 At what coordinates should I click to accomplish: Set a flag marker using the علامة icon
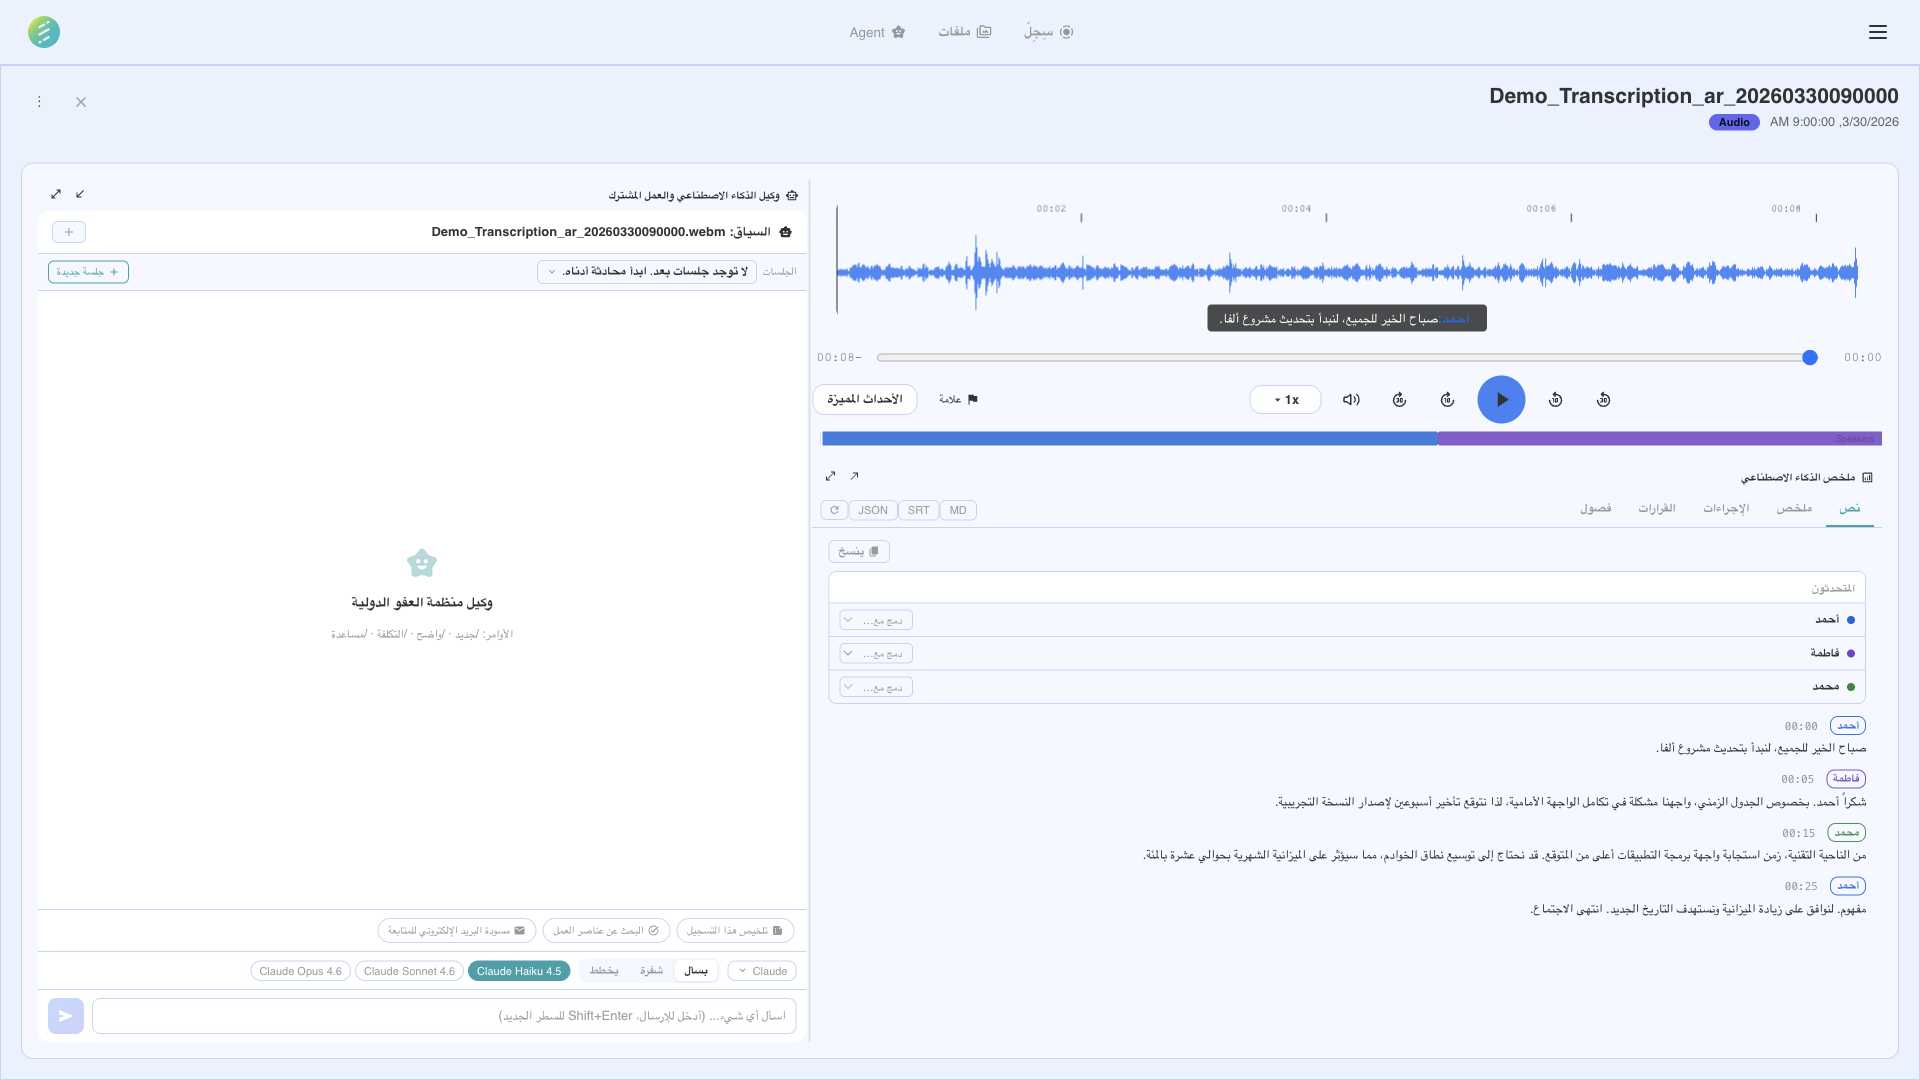point(957,399)
